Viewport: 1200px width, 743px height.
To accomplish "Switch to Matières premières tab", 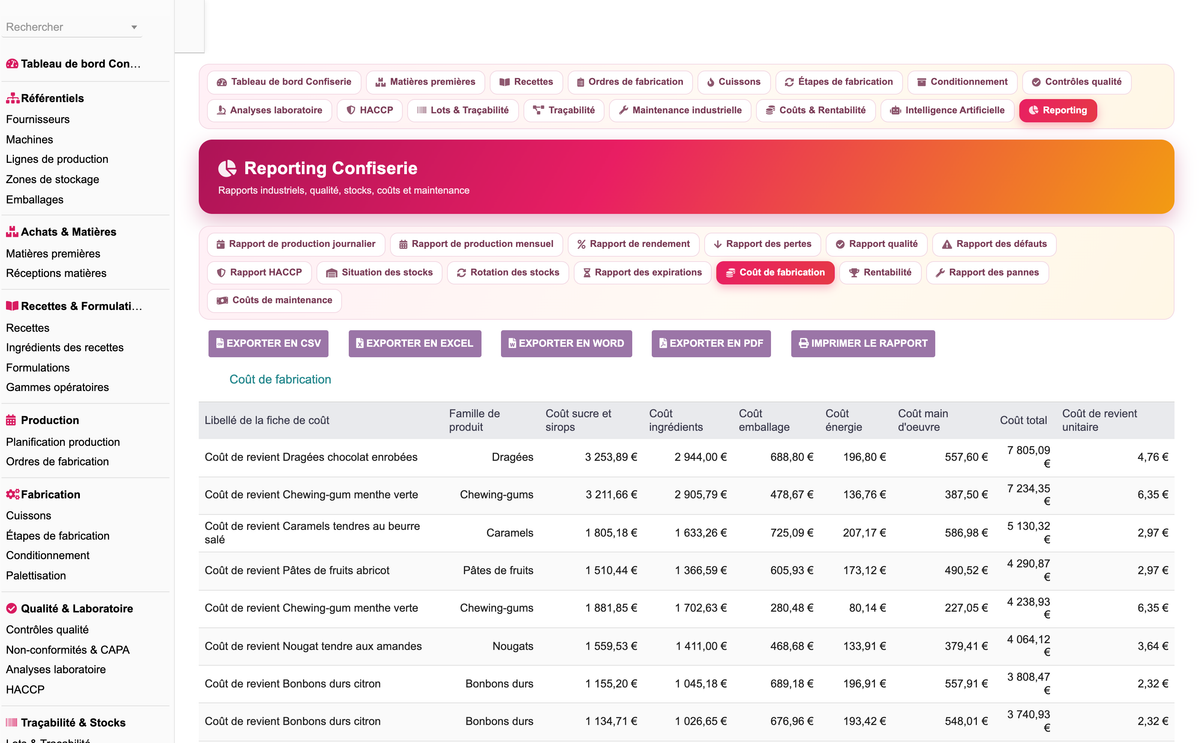I will pyautogui.click(x=425, y=82).
